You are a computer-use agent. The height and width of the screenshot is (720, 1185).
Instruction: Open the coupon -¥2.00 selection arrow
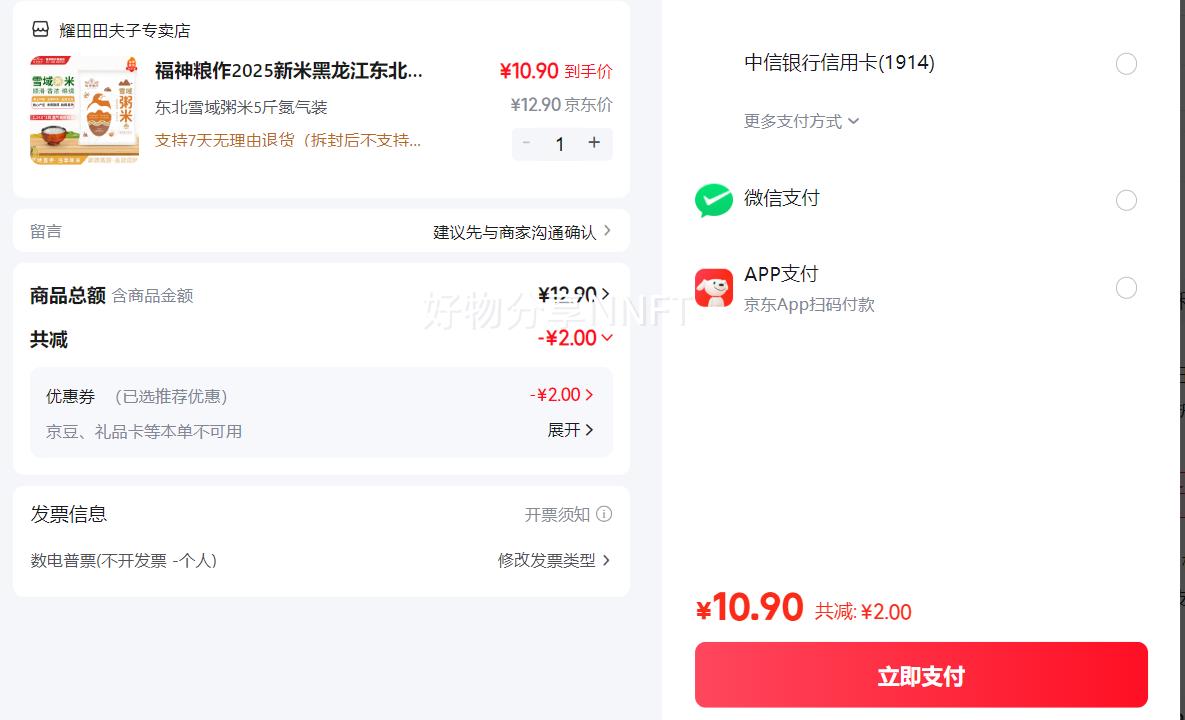tap(589, 395)
